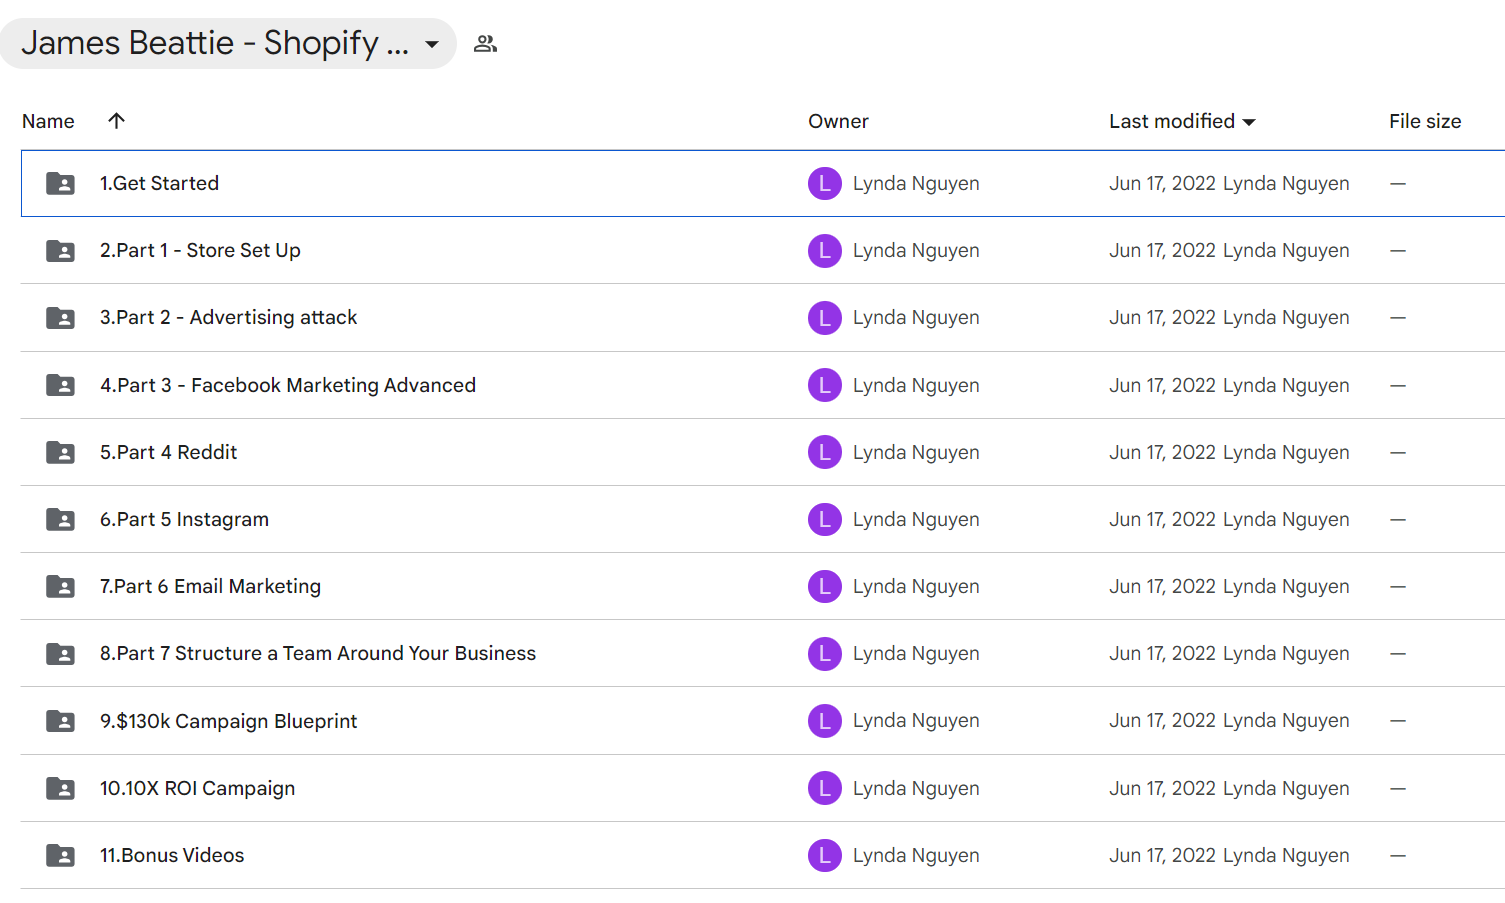Click folder icon of 1.Get Started
Viewport: 1505px width, 903px height.
pyautogui.click(x=60, y=184)
